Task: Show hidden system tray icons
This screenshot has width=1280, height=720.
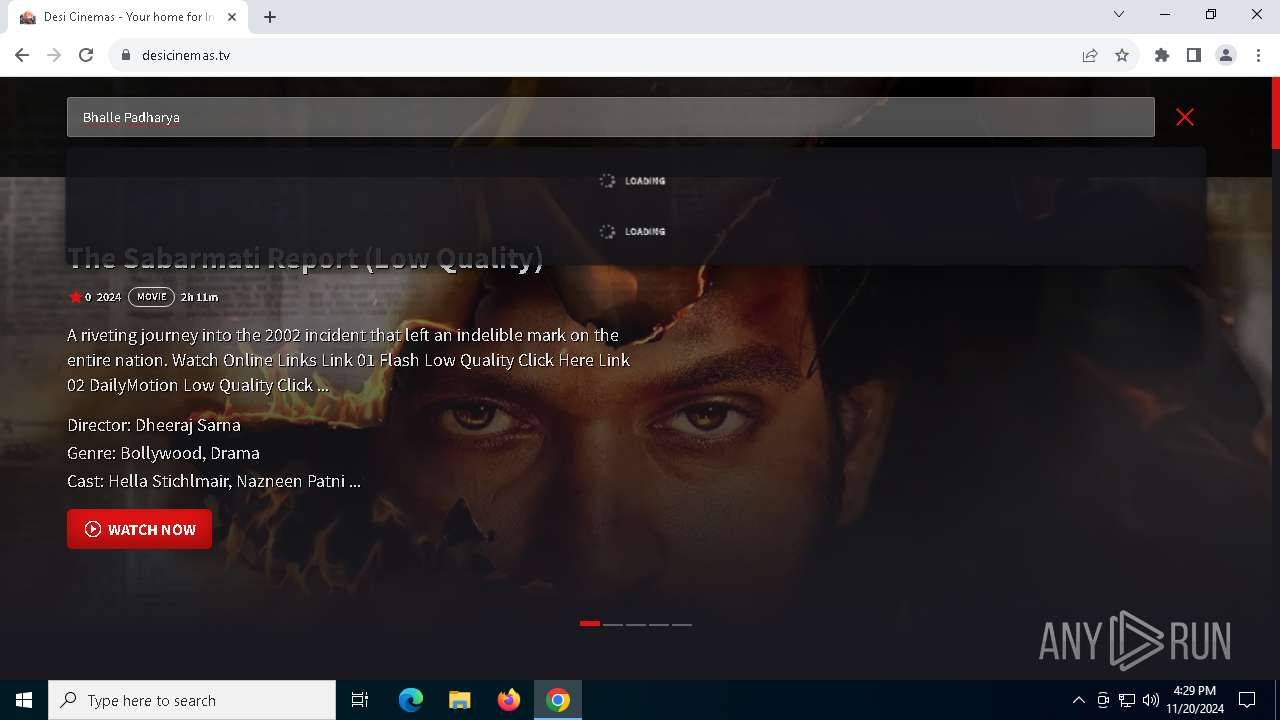Action: point(1079,700)
